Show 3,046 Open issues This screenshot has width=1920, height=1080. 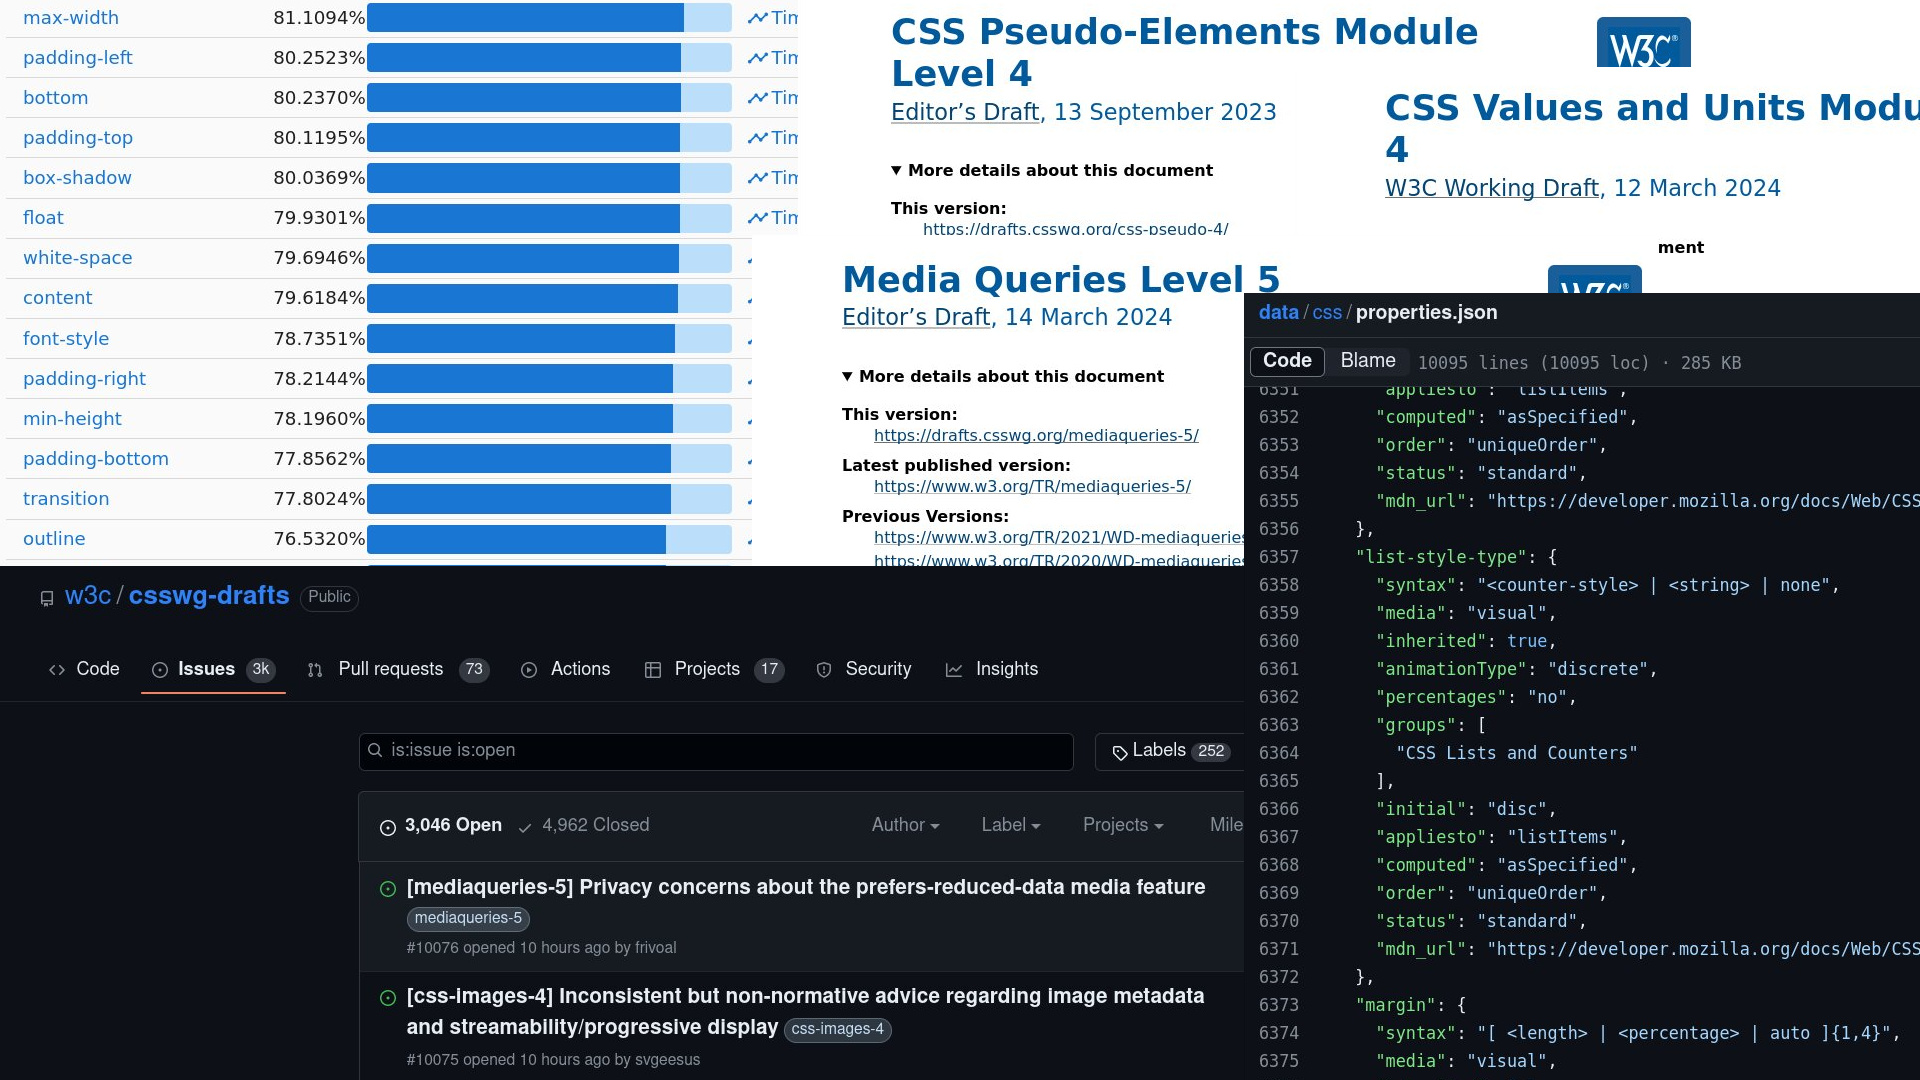441,826
